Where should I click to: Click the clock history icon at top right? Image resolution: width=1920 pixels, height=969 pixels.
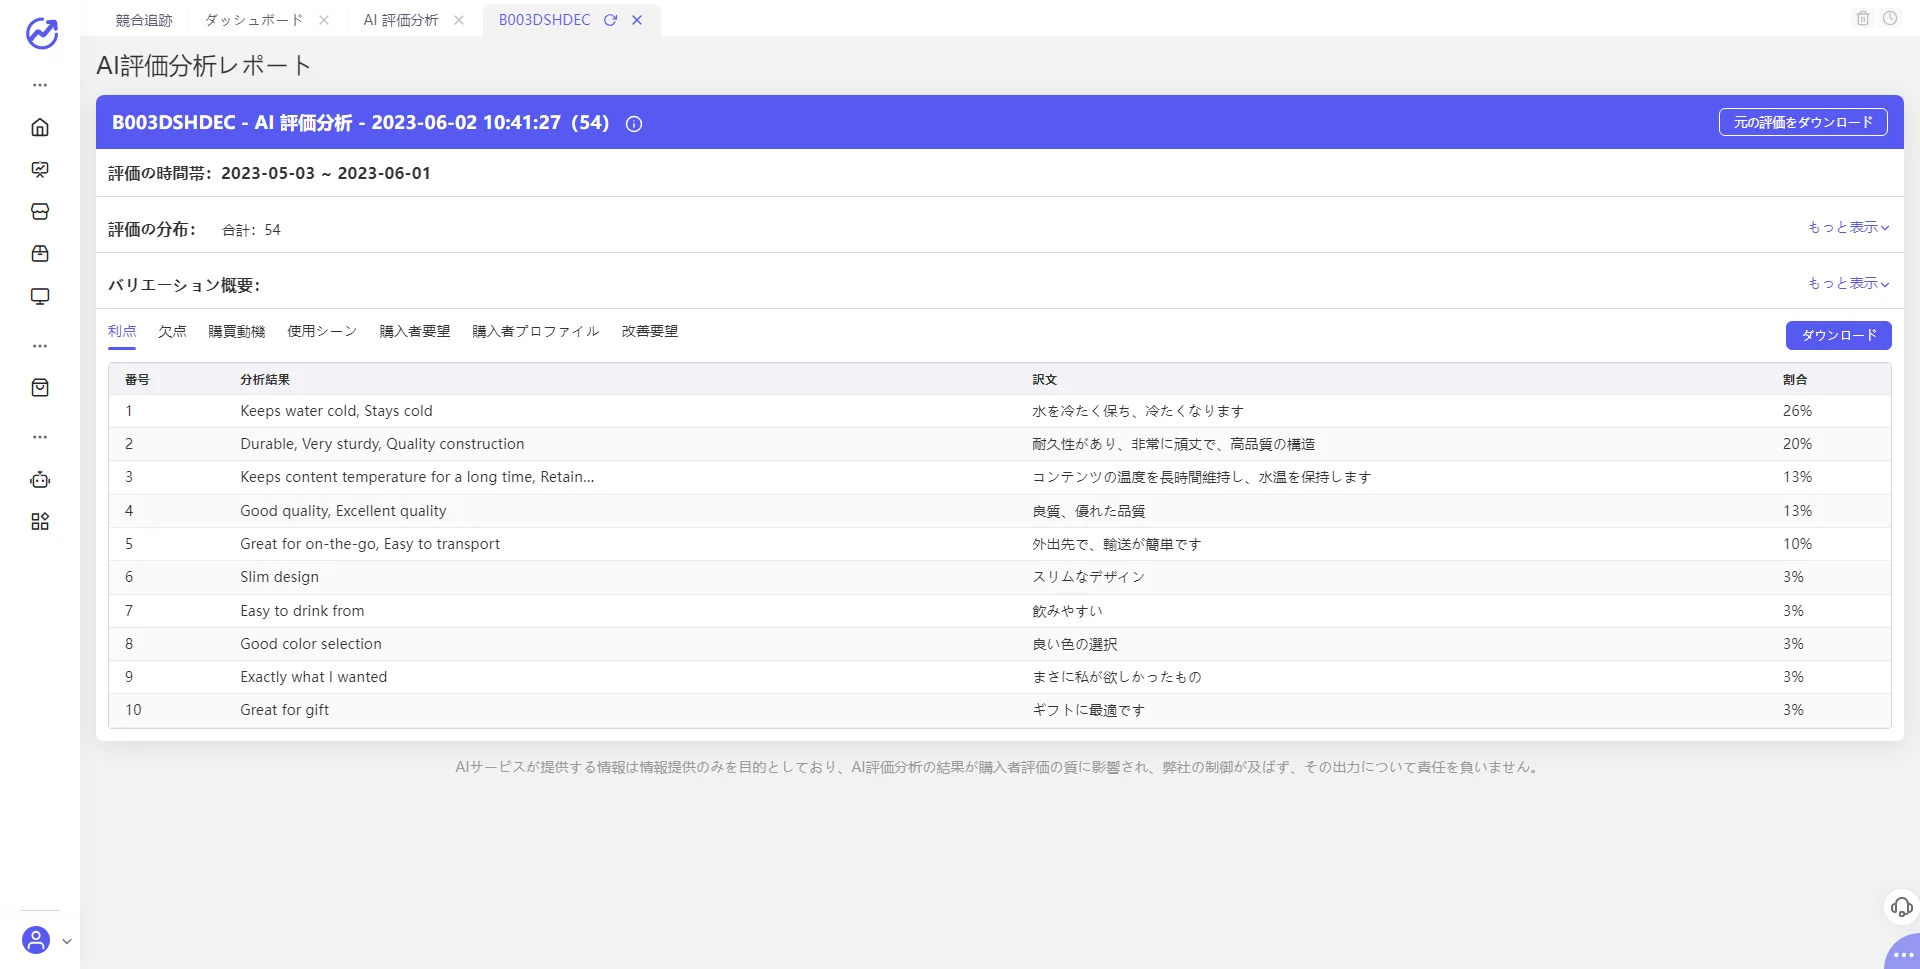click(1890, 18)
